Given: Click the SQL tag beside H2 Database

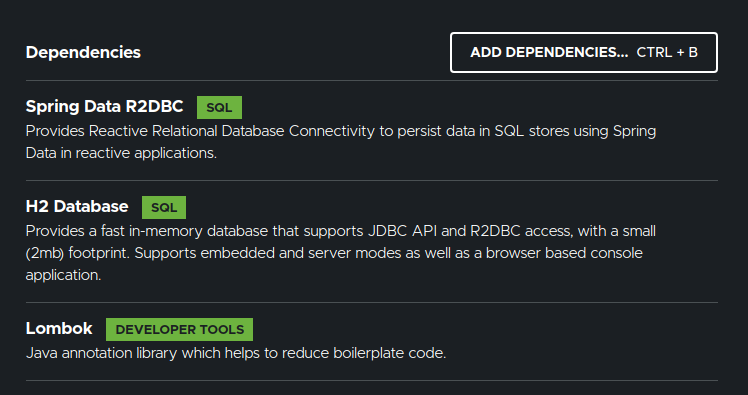Looking at the screenshot, I should pyautogui.click(x=164, y=208).
